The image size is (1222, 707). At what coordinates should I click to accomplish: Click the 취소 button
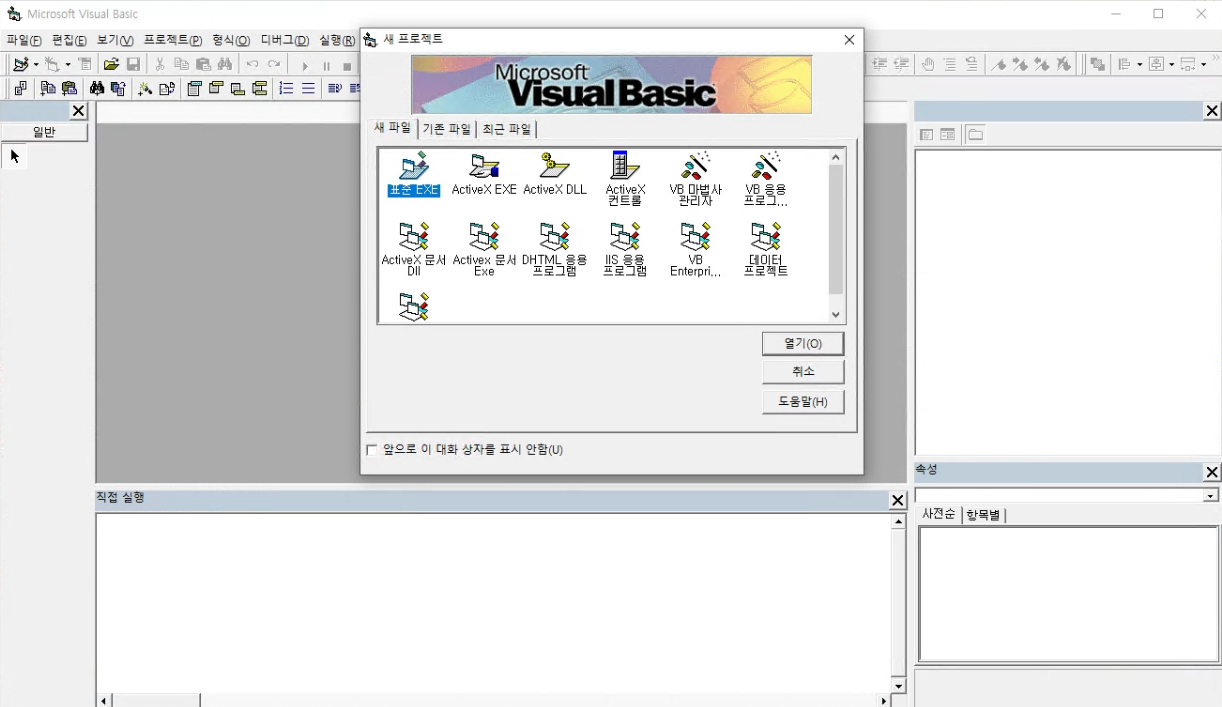pos(803,372)
